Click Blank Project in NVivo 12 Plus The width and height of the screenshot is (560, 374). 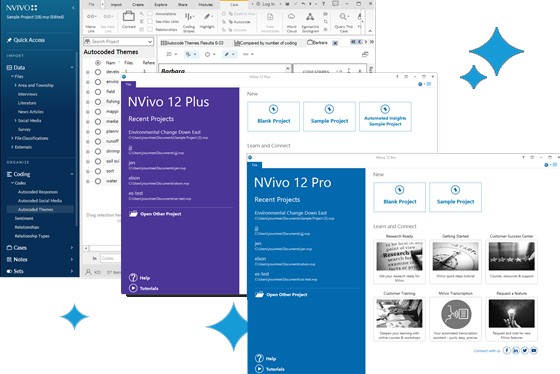click(x=274, y=116)
